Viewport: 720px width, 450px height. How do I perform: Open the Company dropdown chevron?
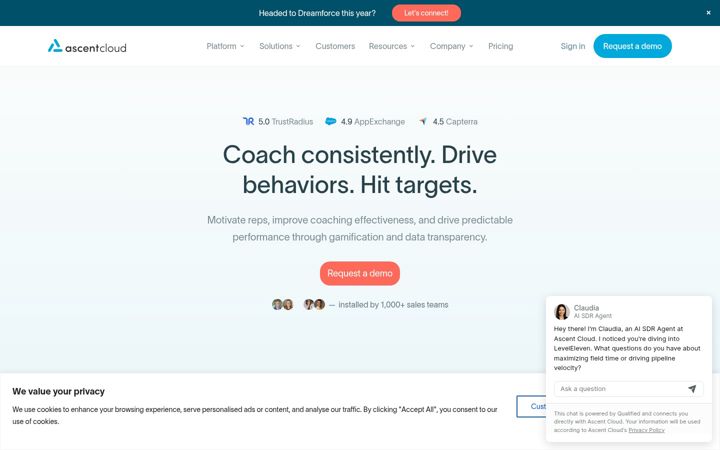click(x=471, y=46)
